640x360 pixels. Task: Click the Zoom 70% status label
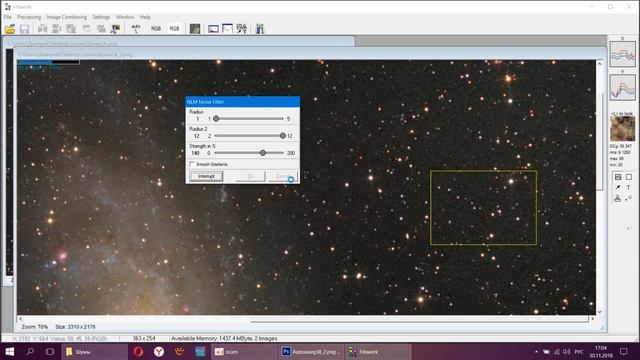pos(34,327)
